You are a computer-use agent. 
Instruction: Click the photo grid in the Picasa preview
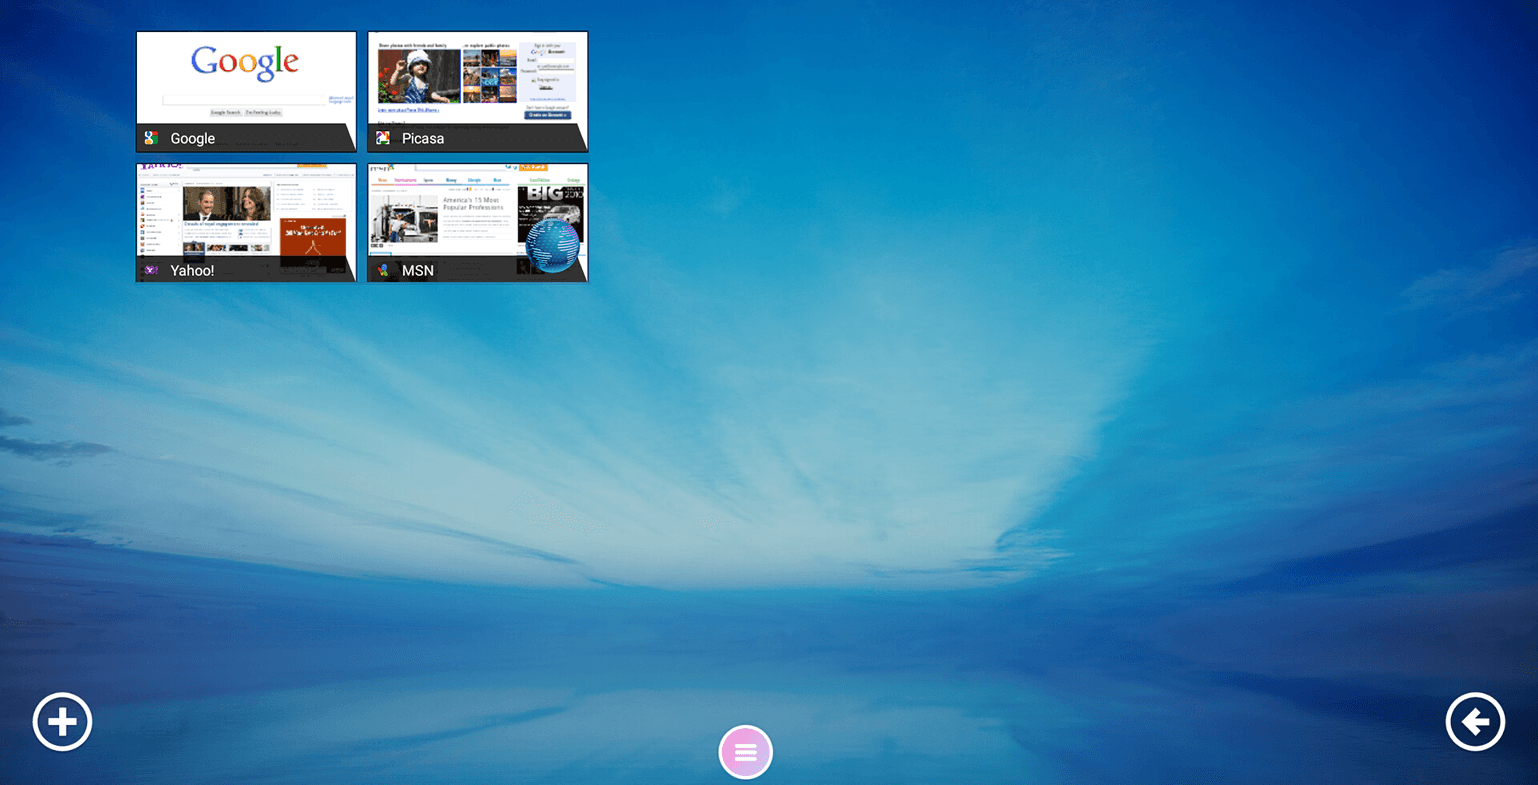tap(489, 76)
